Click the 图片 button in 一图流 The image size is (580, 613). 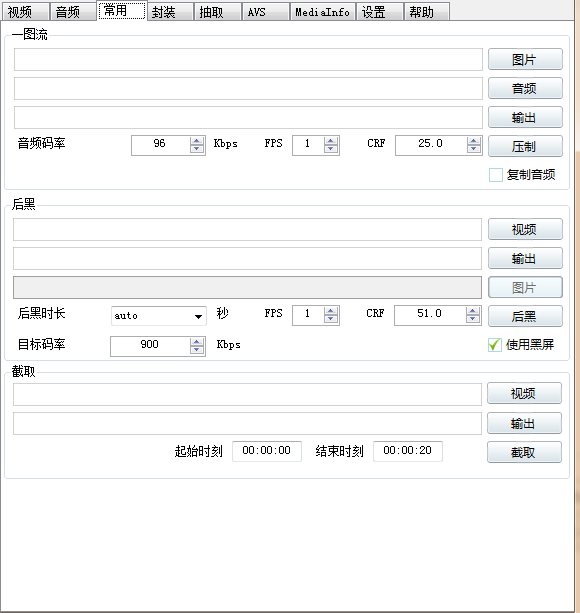coord(525,59)
